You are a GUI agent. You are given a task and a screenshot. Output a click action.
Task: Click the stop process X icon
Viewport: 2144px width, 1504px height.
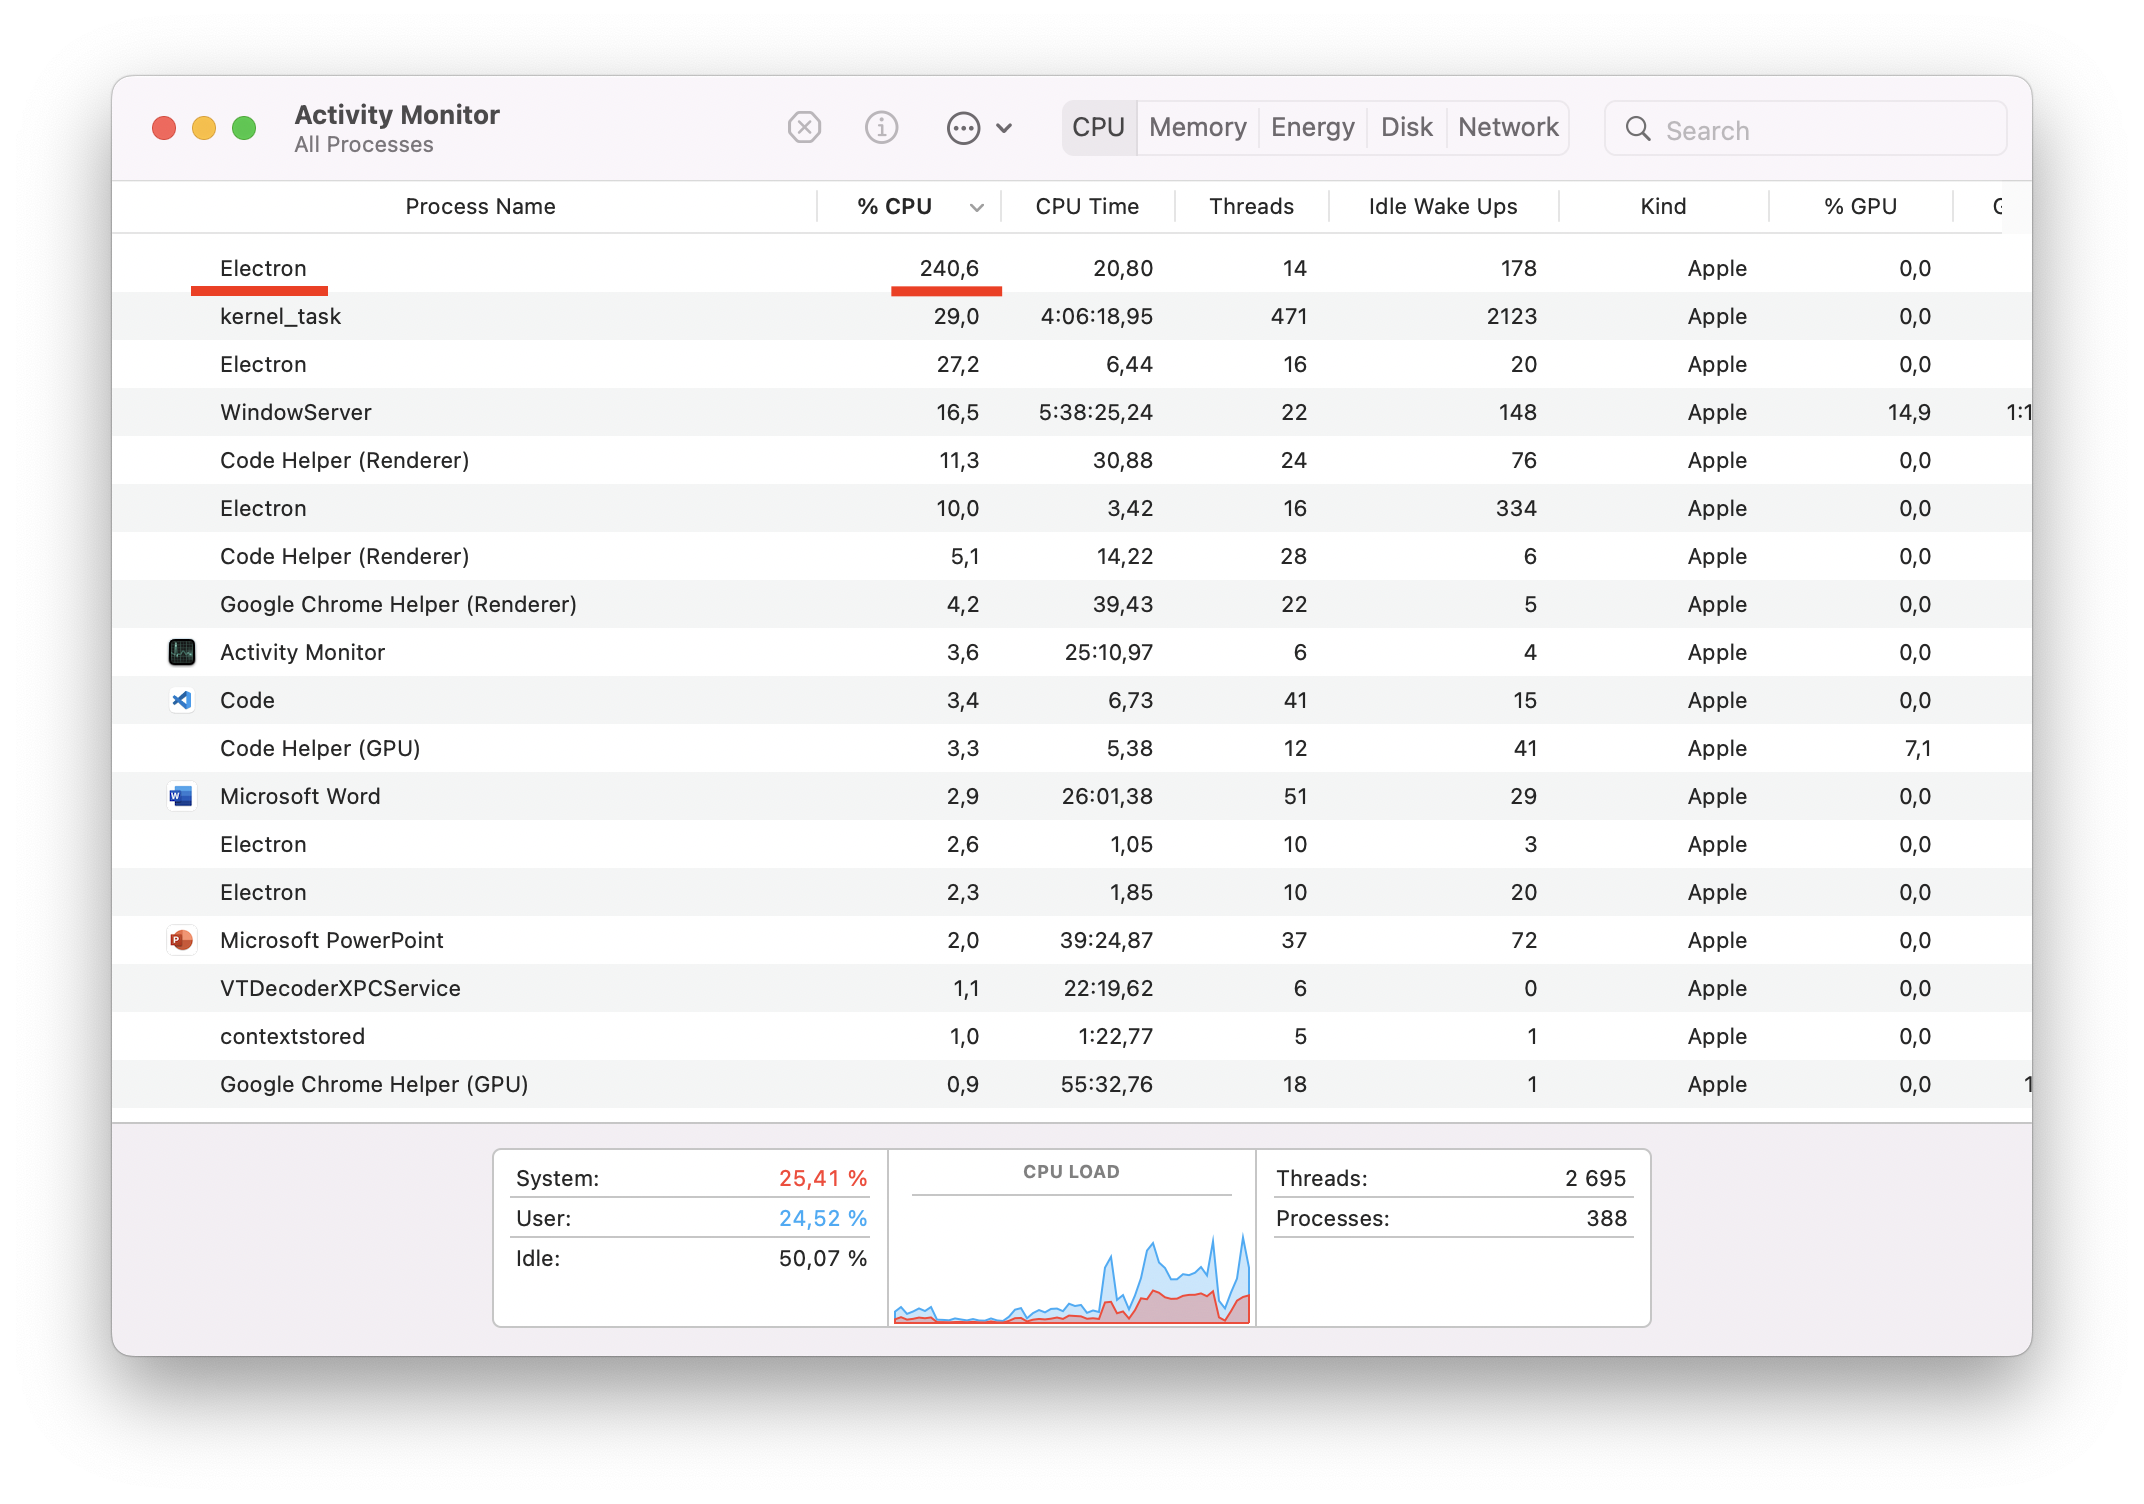click(x=804, y=128)
